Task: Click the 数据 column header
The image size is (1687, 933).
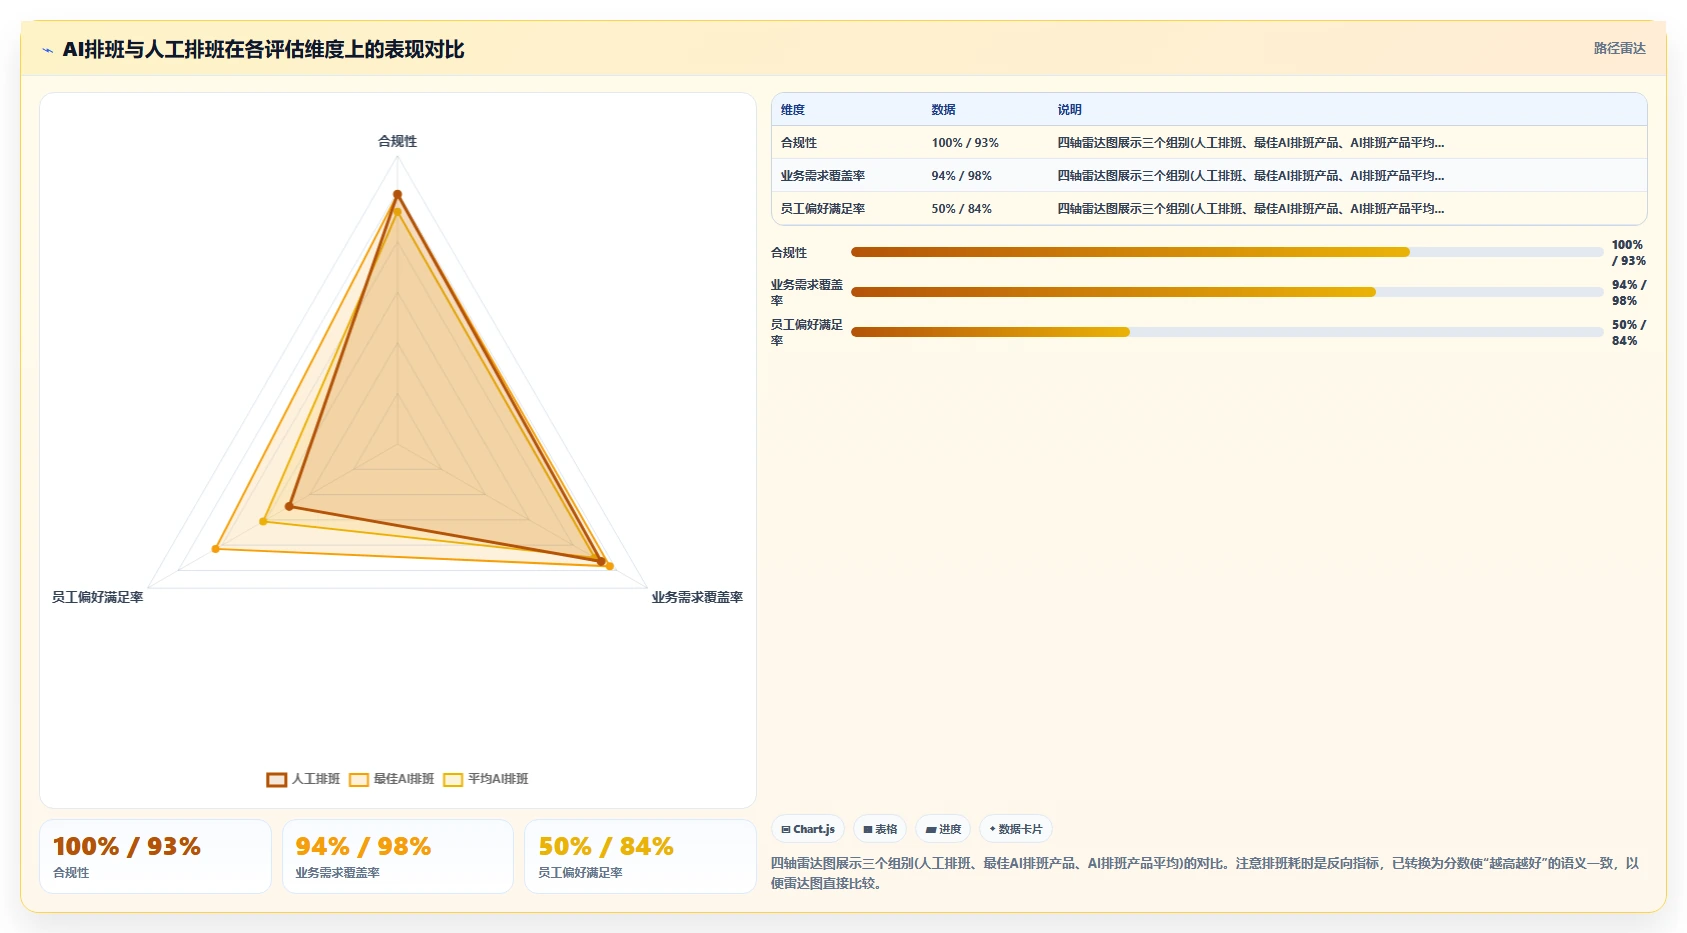Action: click(x=943, y=110)
